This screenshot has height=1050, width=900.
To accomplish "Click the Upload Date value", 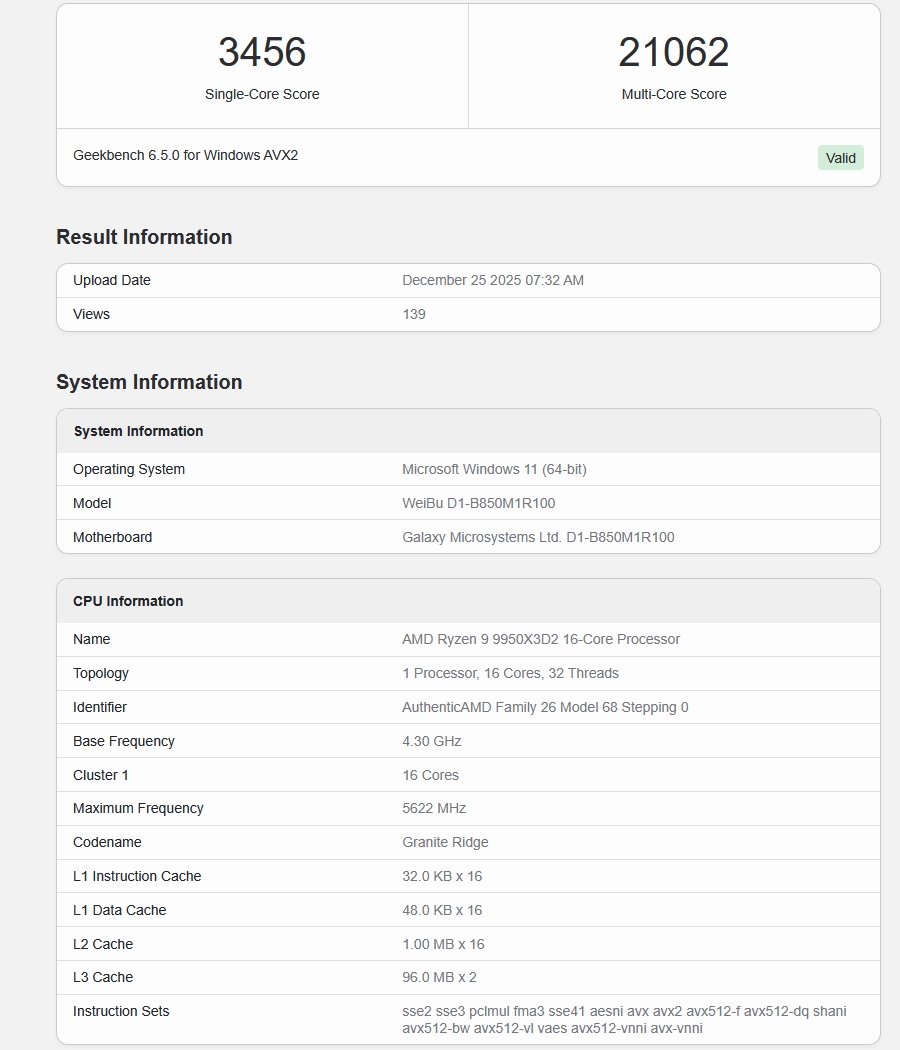I will [x=492, y=280].
